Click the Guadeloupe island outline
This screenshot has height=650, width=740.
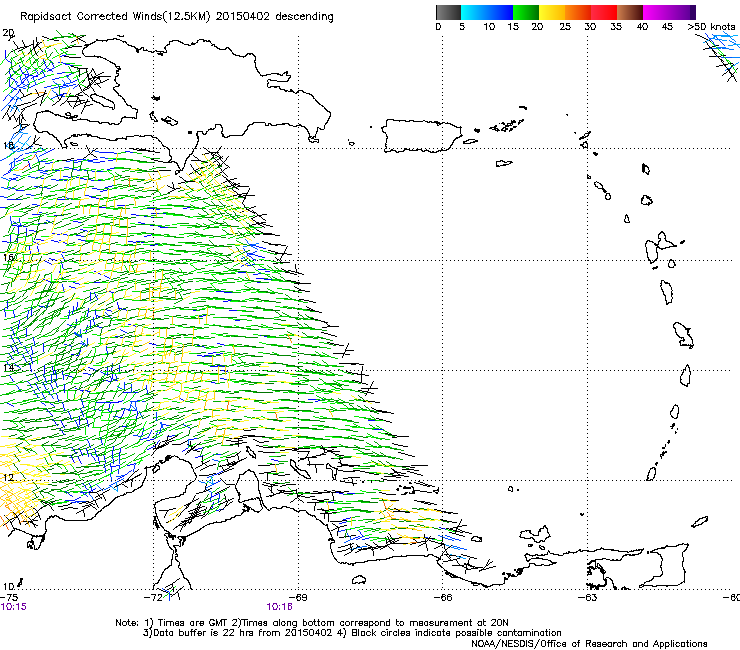pyautogui.click(x=660, y=246)
